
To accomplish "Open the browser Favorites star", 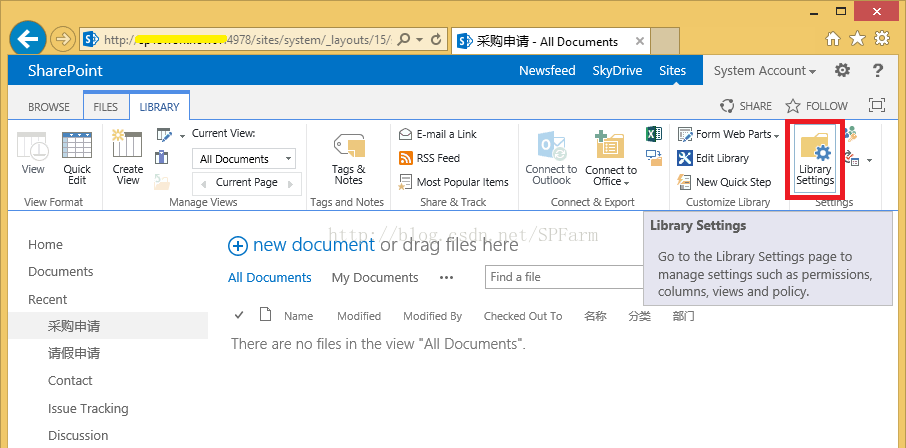I will [x=857, y=39].
